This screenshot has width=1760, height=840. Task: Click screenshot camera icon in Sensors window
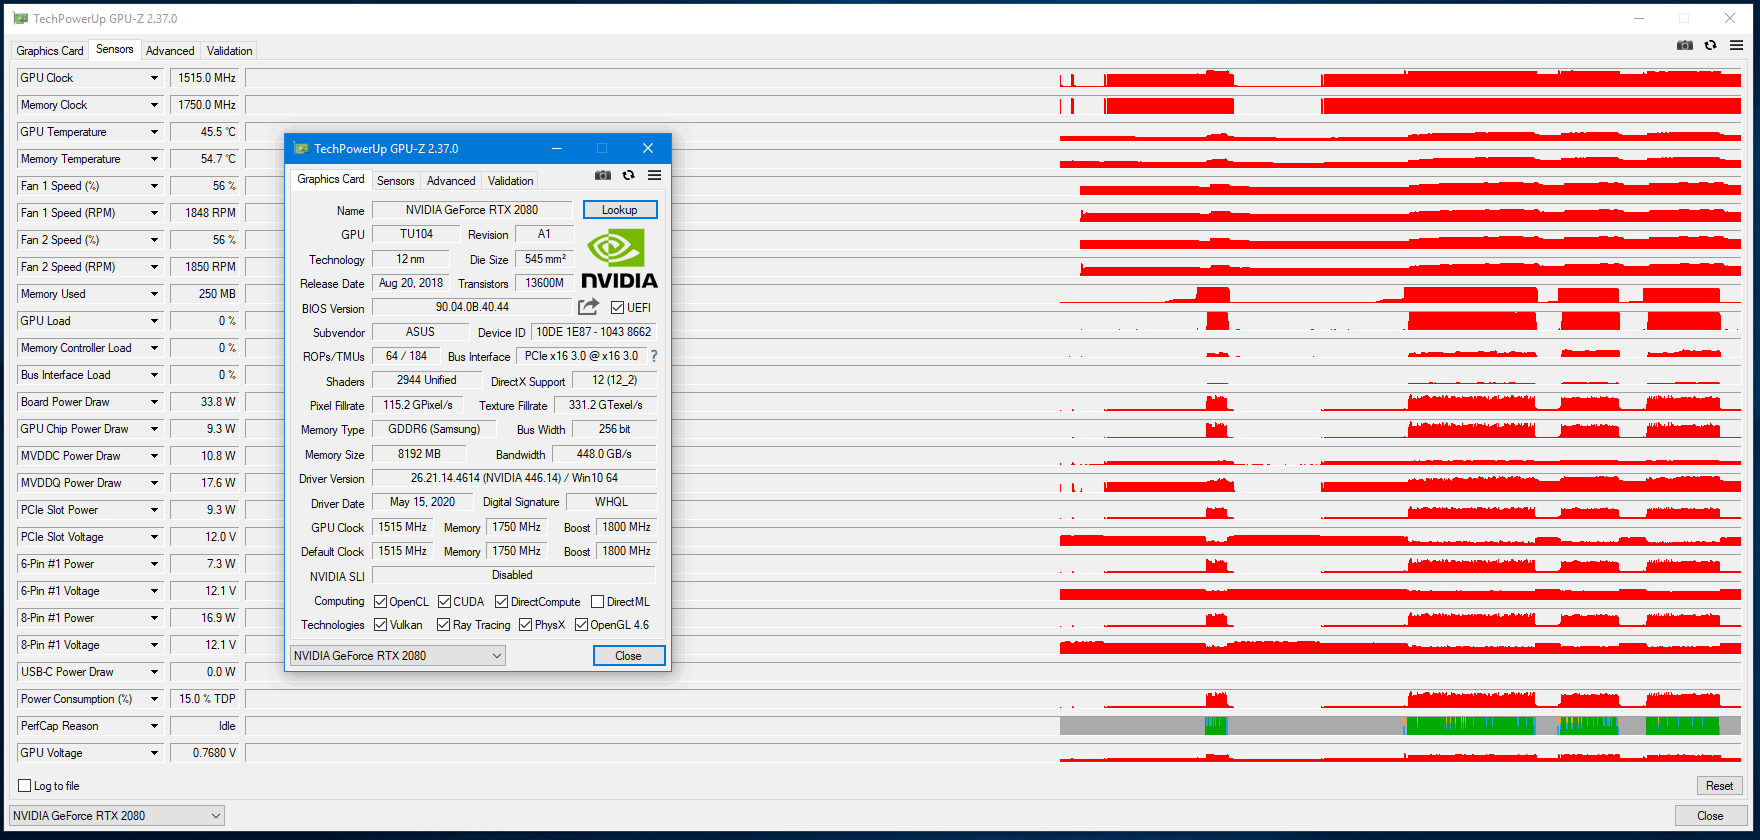(1685, 45)
